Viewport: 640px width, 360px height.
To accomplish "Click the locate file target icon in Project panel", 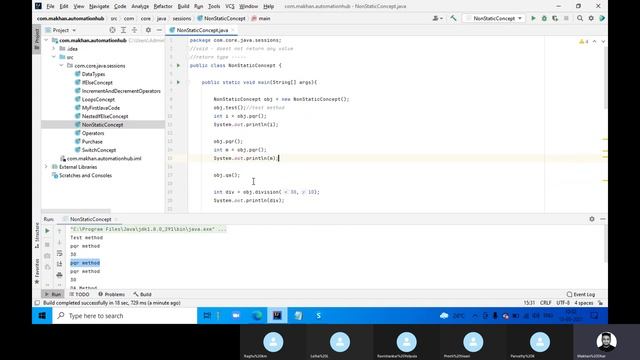I will 112,30.
